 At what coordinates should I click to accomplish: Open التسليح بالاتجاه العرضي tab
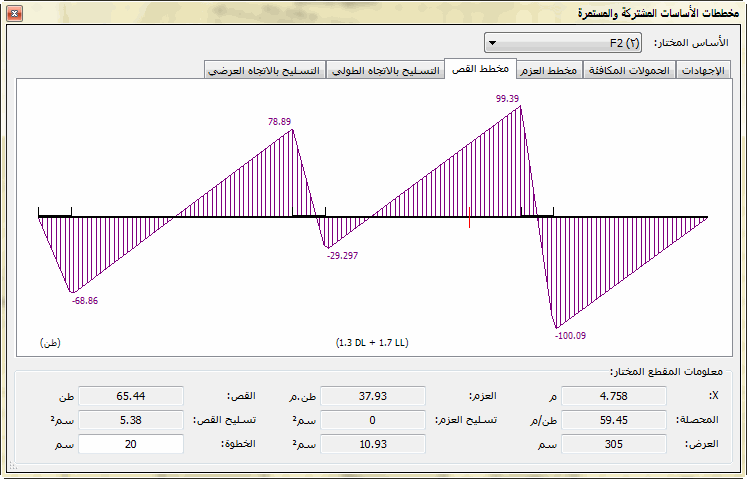tap(265, 70)
